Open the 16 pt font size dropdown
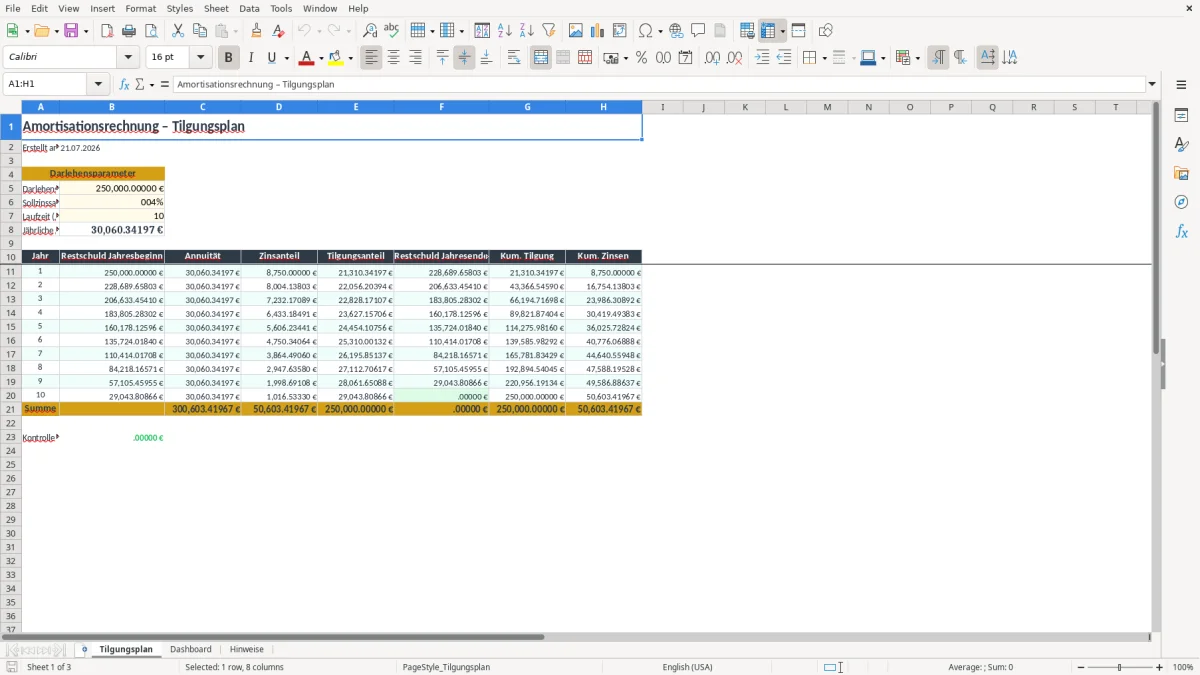 [200, 58]
